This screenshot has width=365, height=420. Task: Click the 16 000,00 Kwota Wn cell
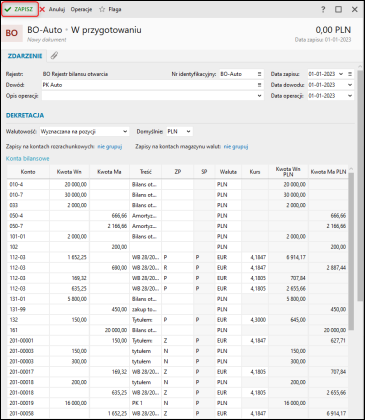pyautogui.click(x=69, y=403)
